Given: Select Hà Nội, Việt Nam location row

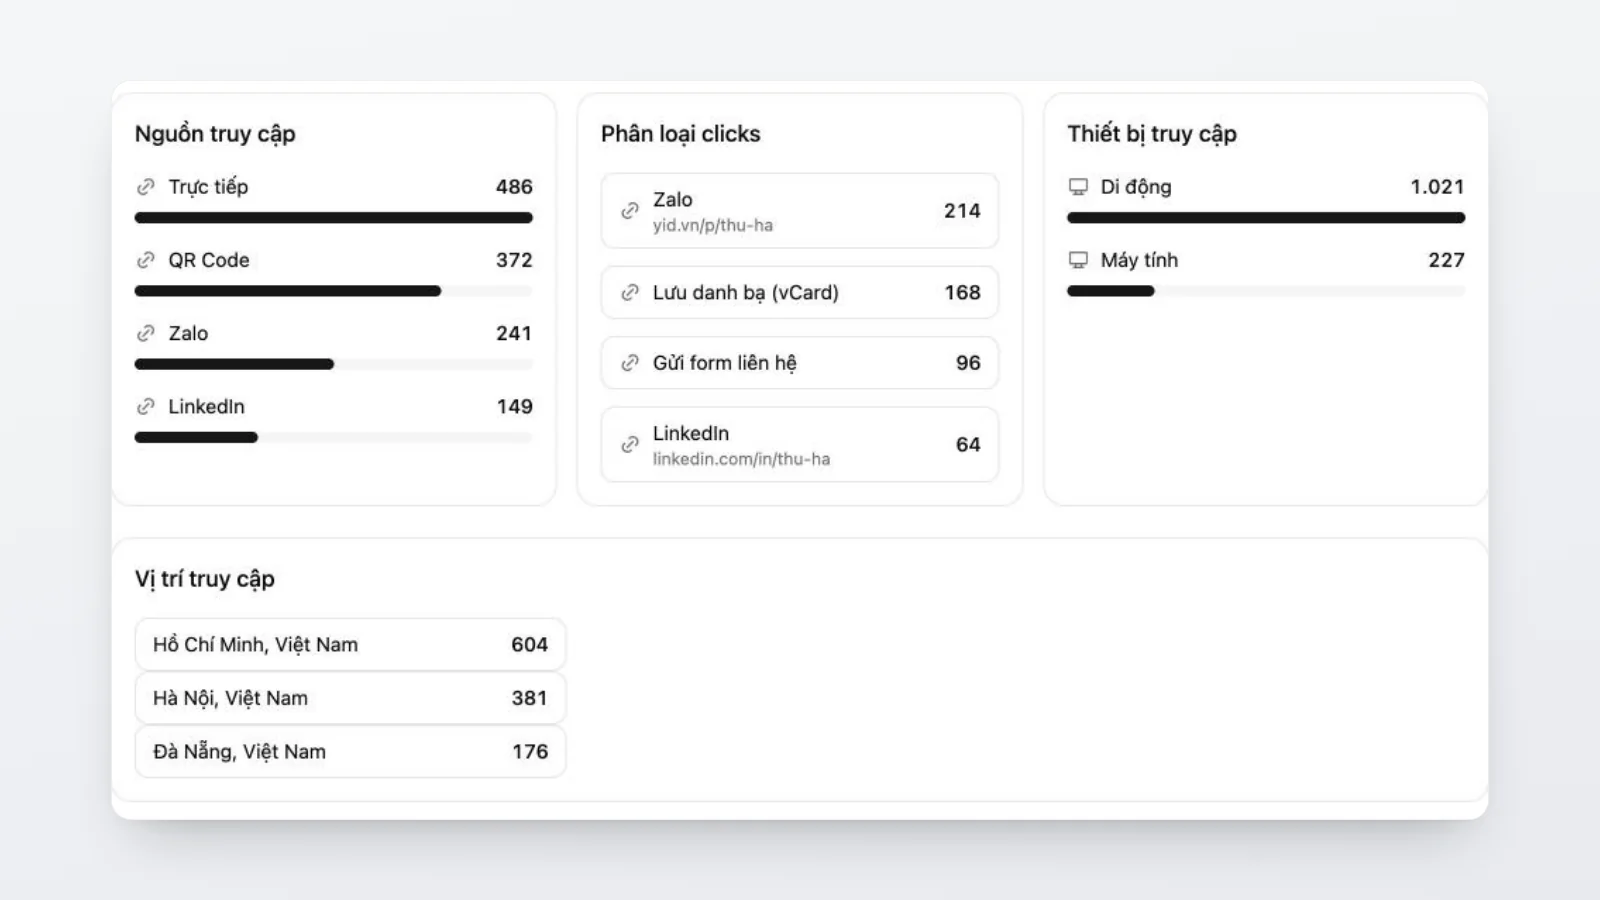Looking at the screenshot, I should click(350, 698).
